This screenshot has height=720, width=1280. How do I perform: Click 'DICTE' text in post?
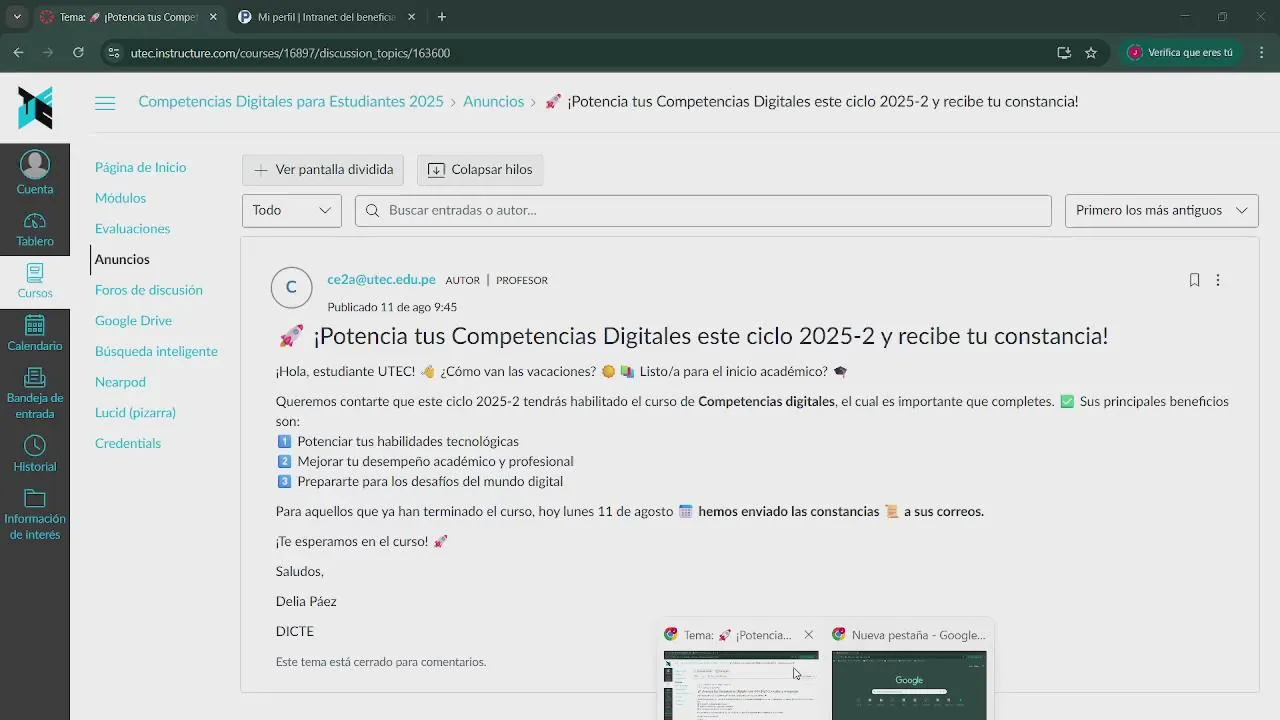click(x=295, y=632)
